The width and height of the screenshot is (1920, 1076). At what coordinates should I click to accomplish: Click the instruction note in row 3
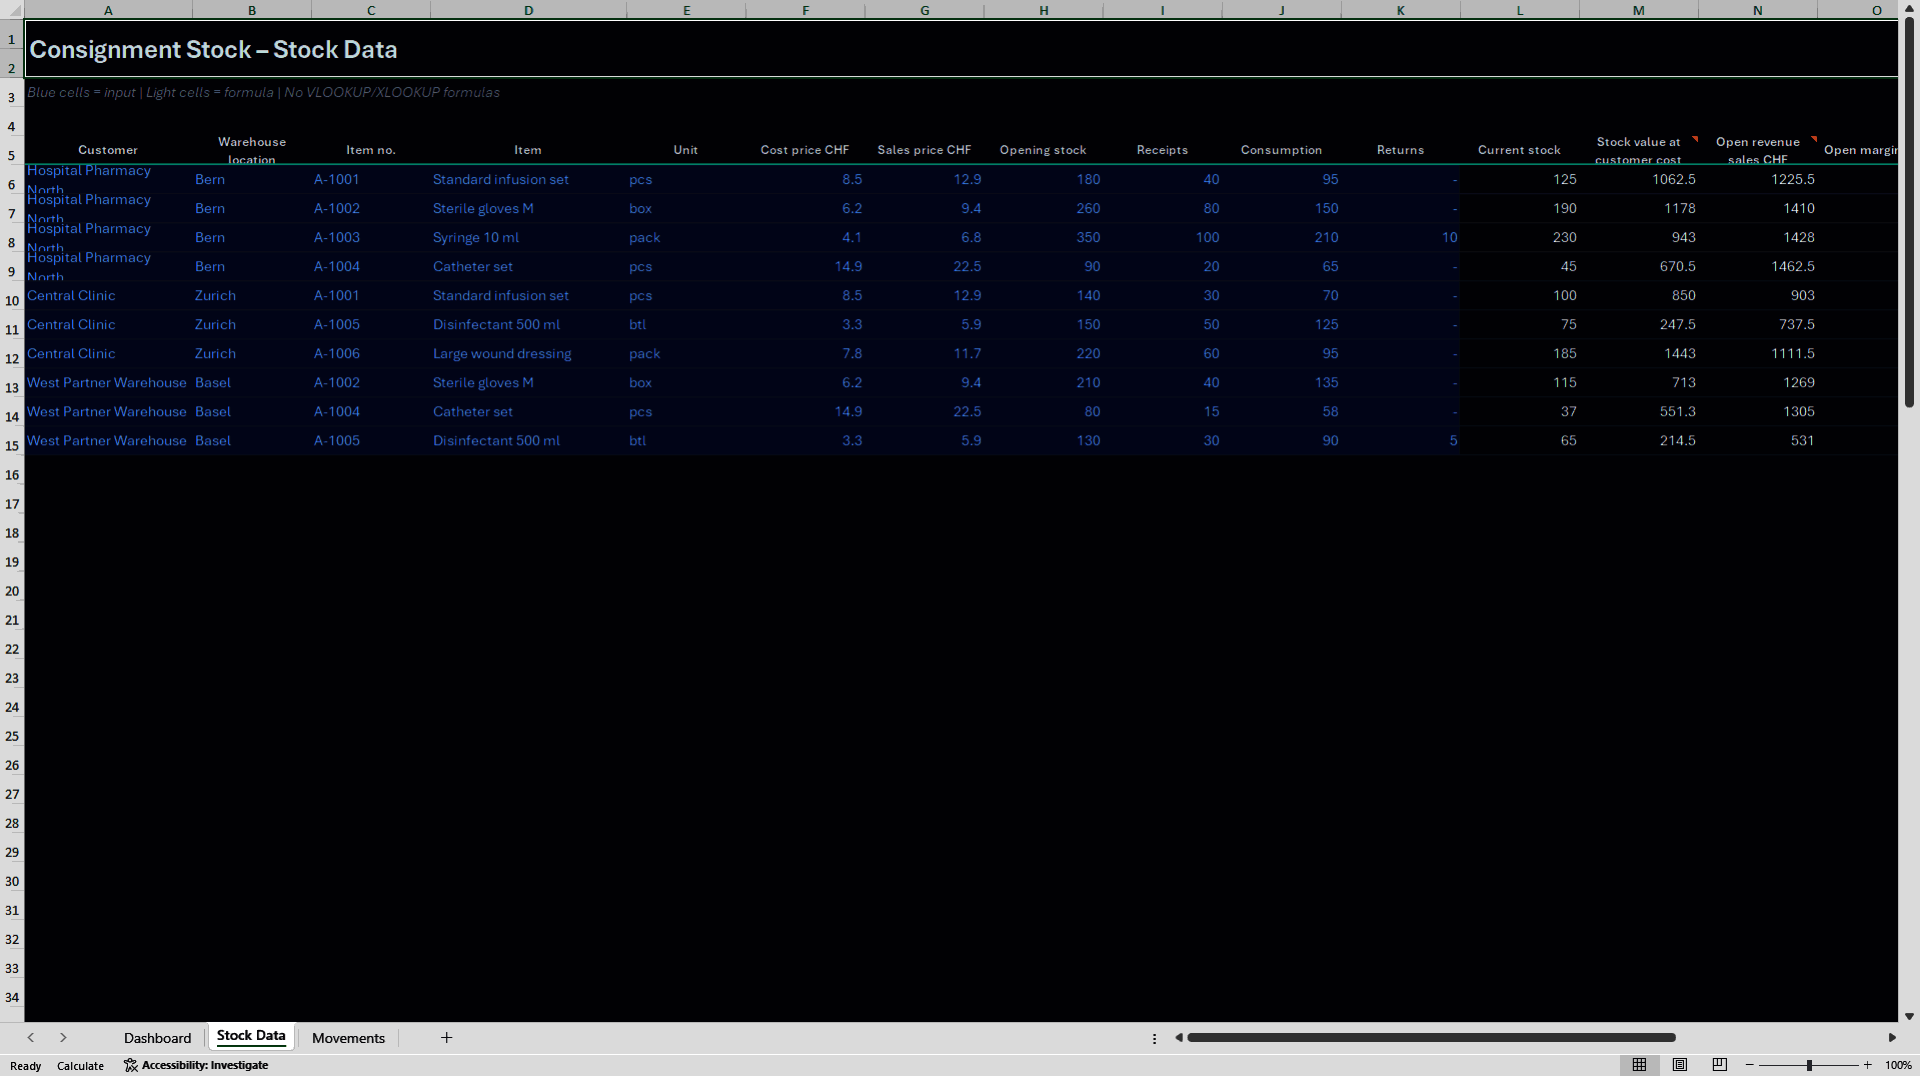pyautogui.click(x=263, y=92)
